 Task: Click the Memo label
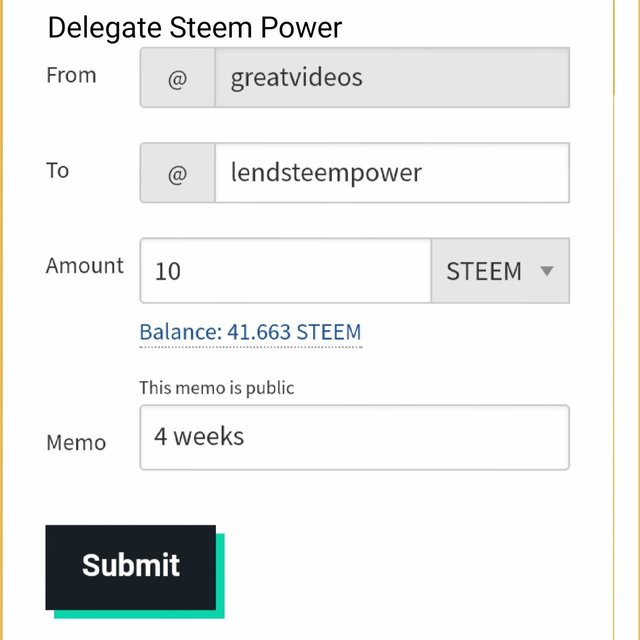(76, 443)
